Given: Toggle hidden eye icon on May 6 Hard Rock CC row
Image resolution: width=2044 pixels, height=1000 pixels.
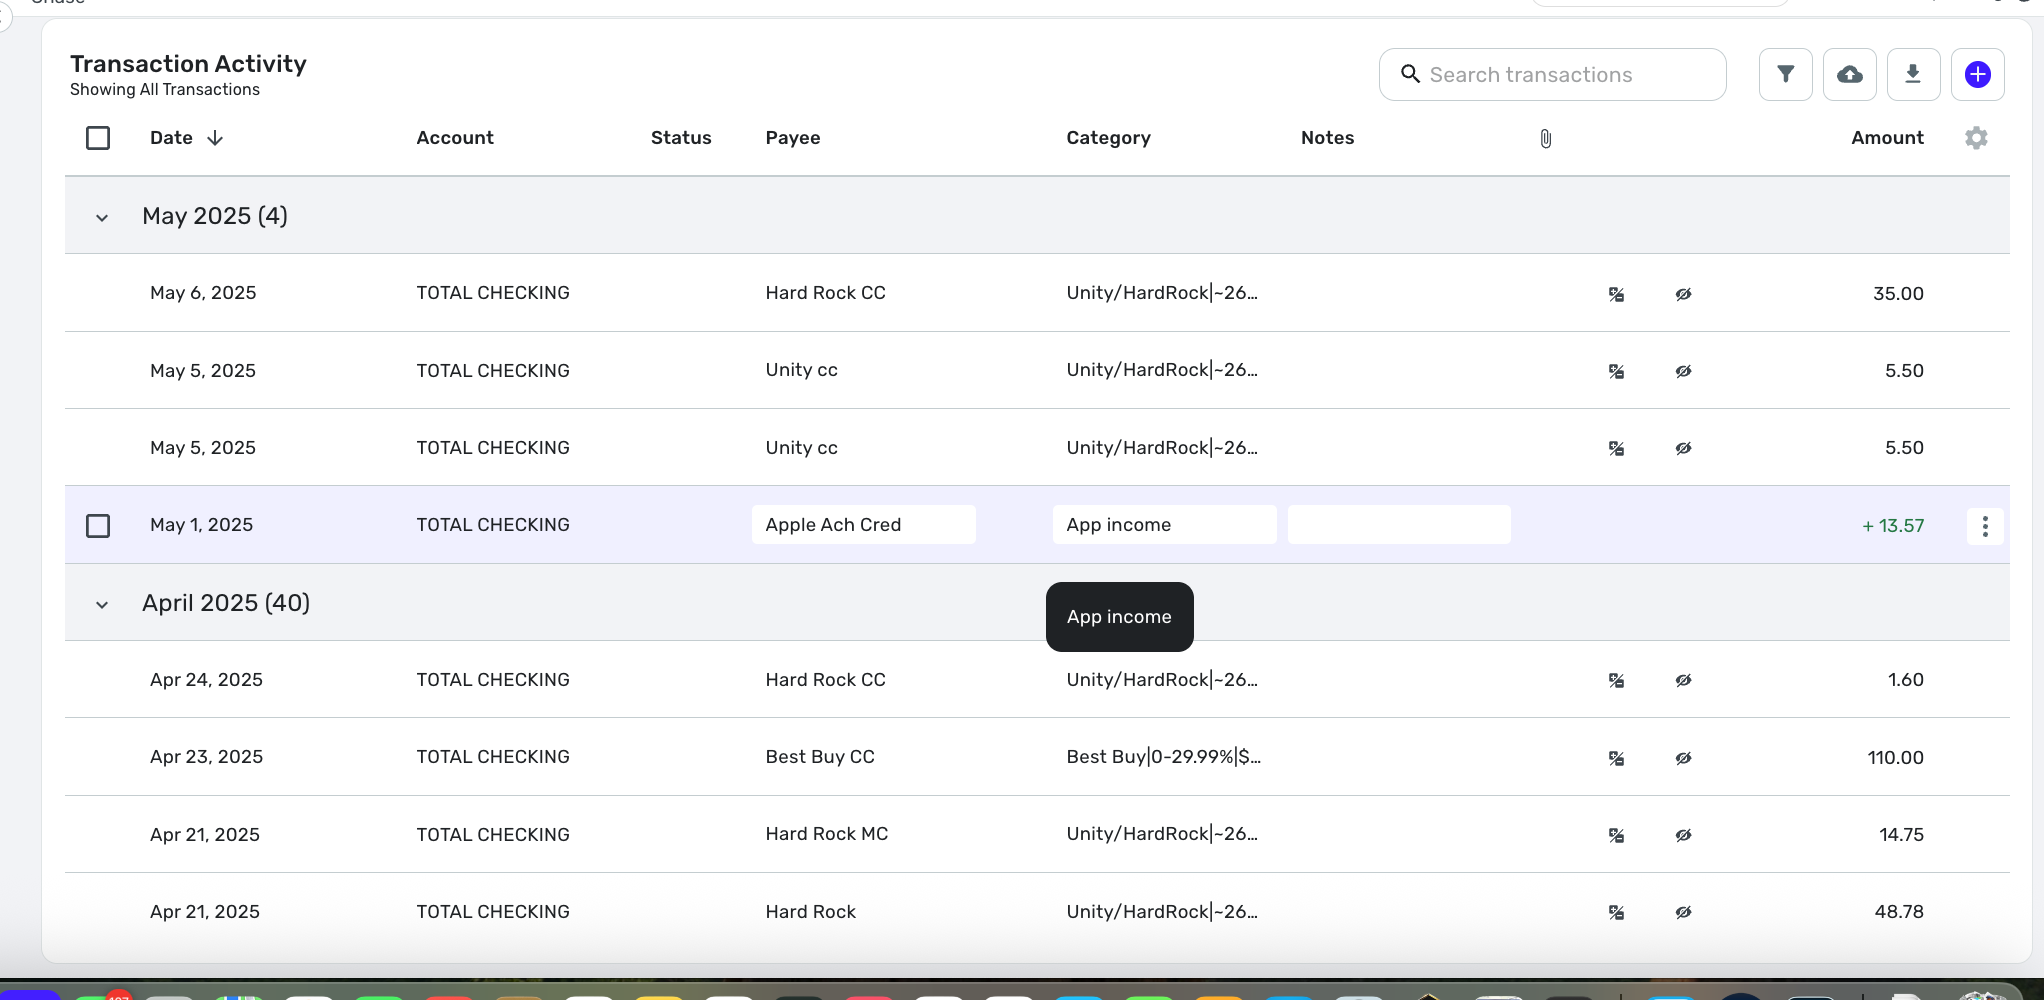Looking at the screenshot, I should tap(1683, 294).
